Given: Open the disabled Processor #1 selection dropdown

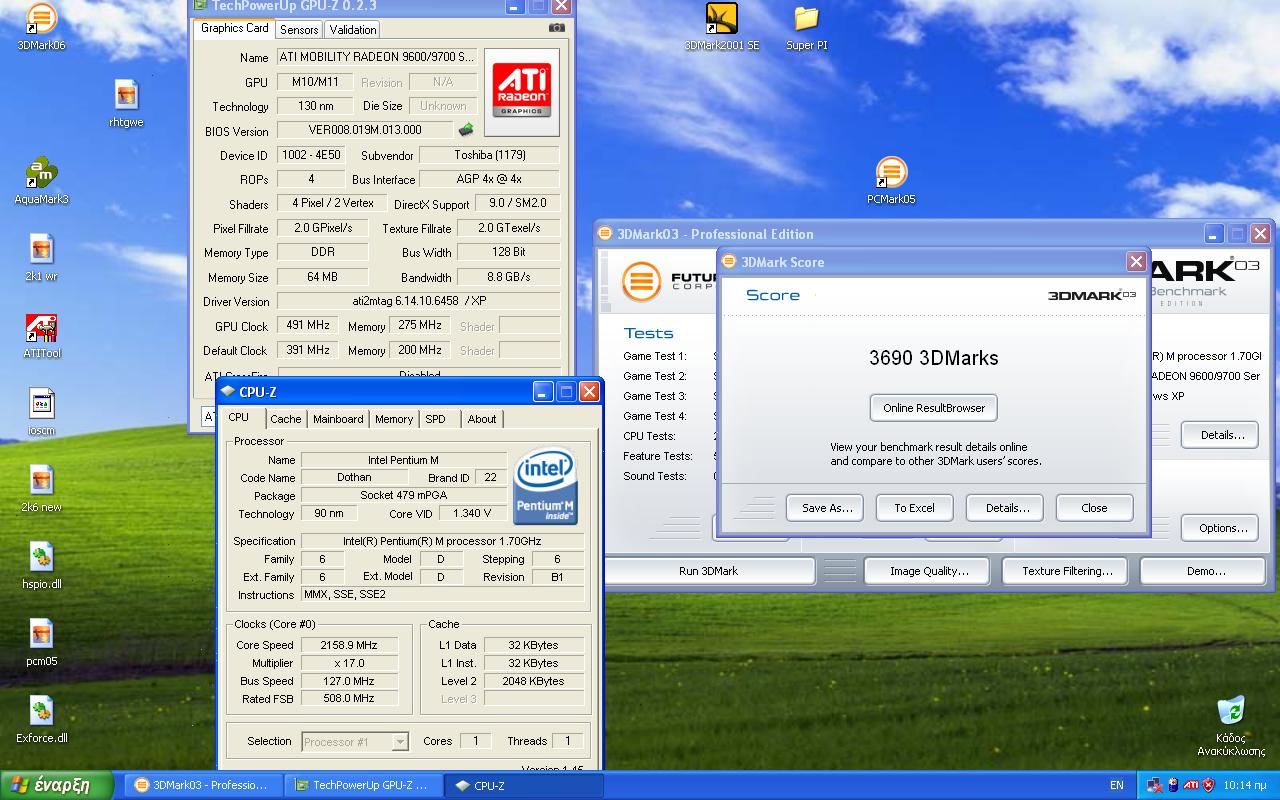Looking at the screenshot, I should (355, 741).
